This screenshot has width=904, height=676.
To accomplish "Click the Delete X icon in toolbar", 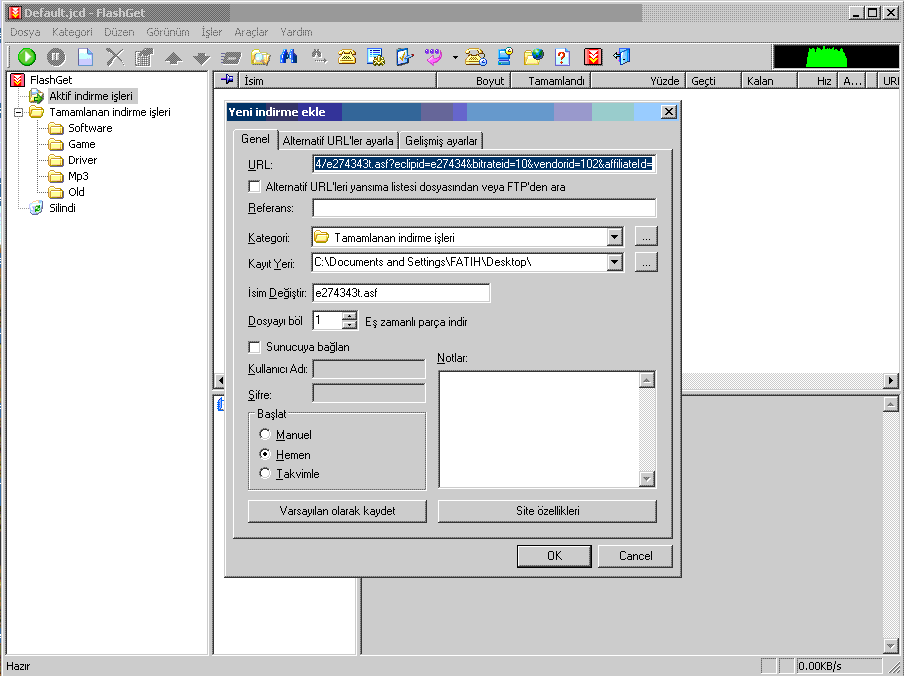I will [x=115, y=56].
